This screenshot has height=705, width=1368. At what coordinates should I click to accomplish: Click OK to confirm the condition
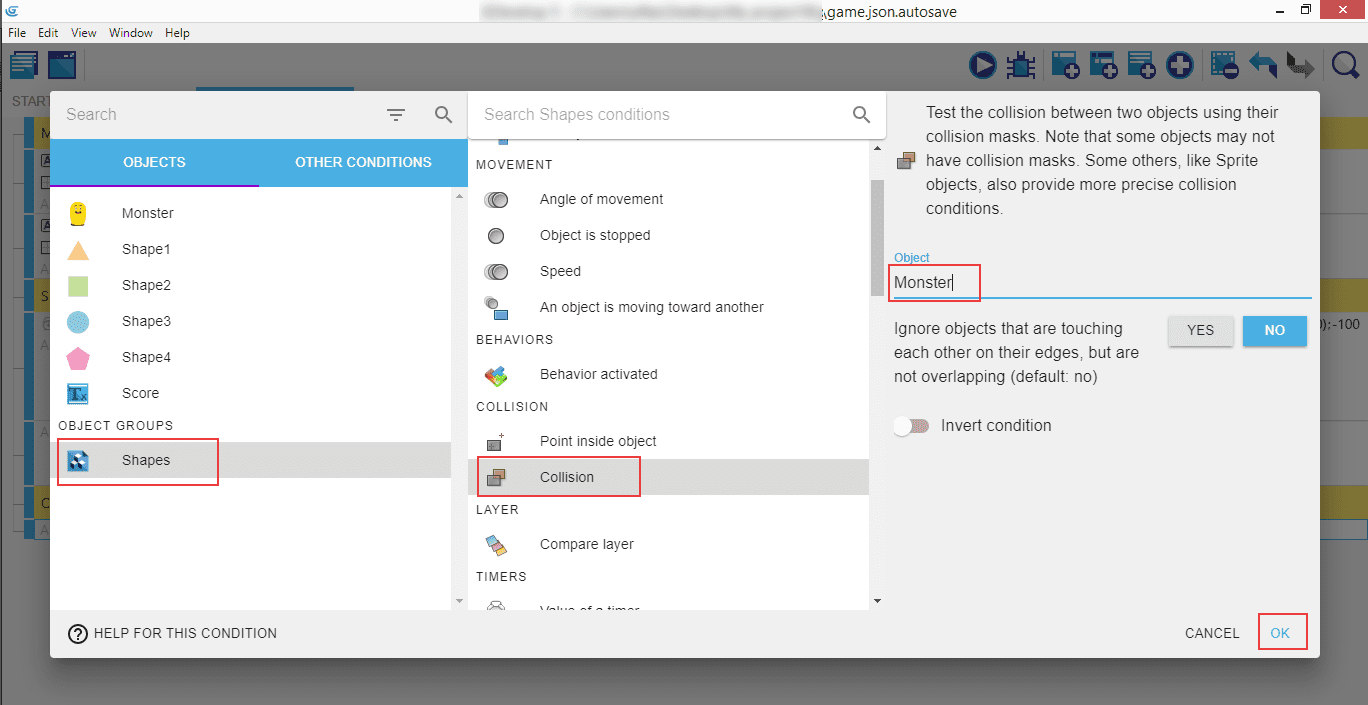tap(1280, 633)
